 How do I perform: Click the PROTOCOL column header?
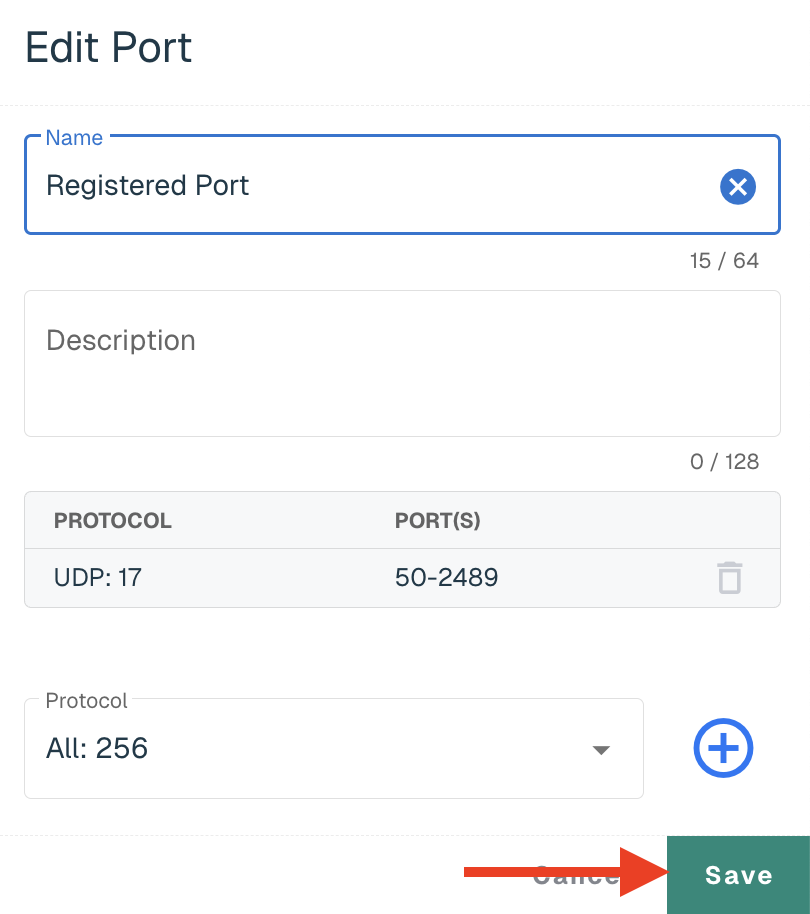coord(112,521)
